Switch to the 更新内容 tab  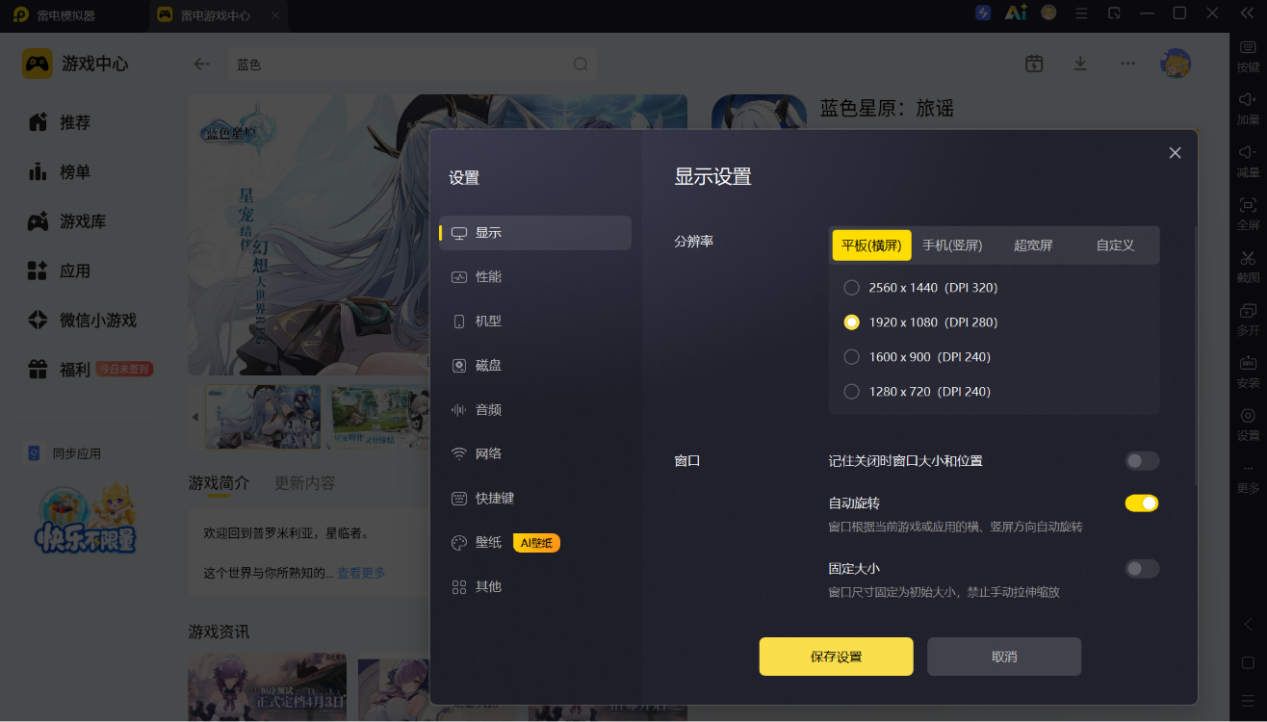click(305, 483)
